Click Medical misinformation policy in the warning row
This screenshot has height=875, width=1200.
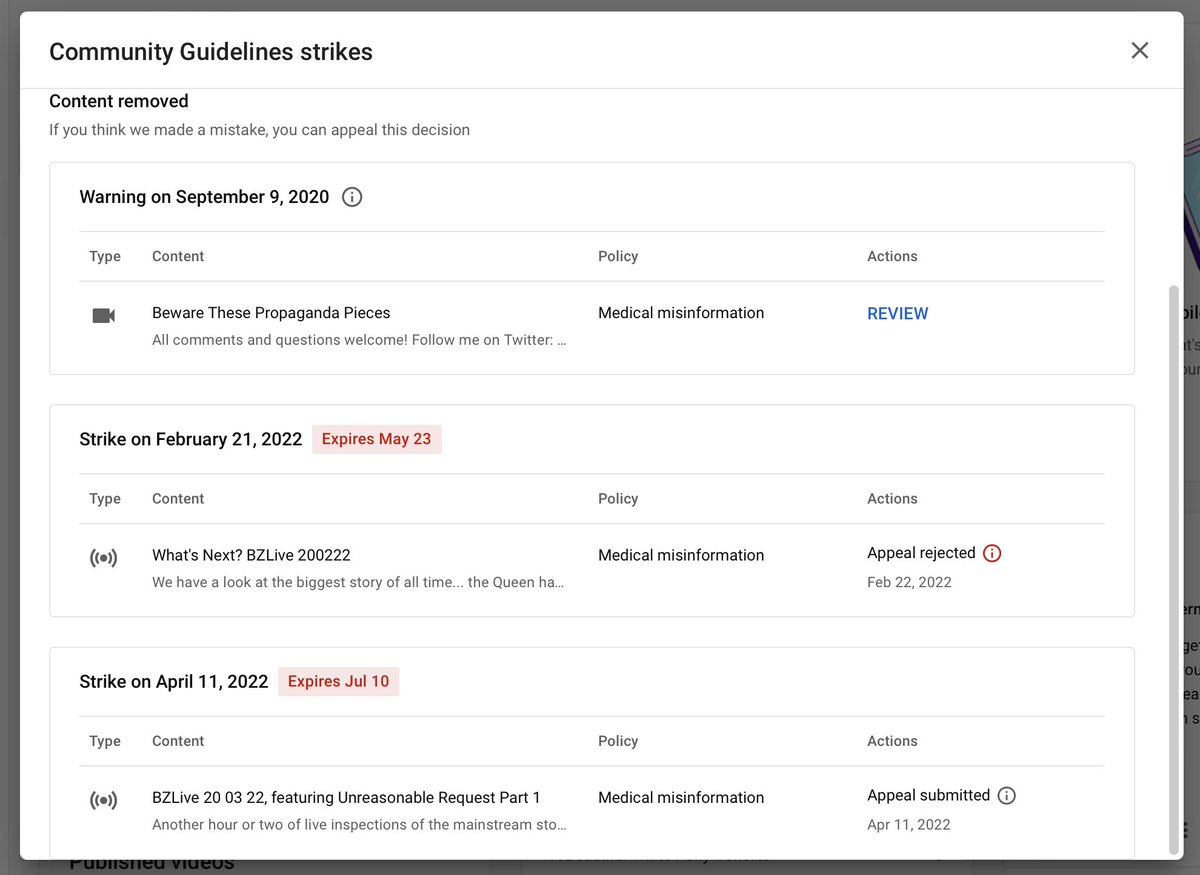pos(681,312)
